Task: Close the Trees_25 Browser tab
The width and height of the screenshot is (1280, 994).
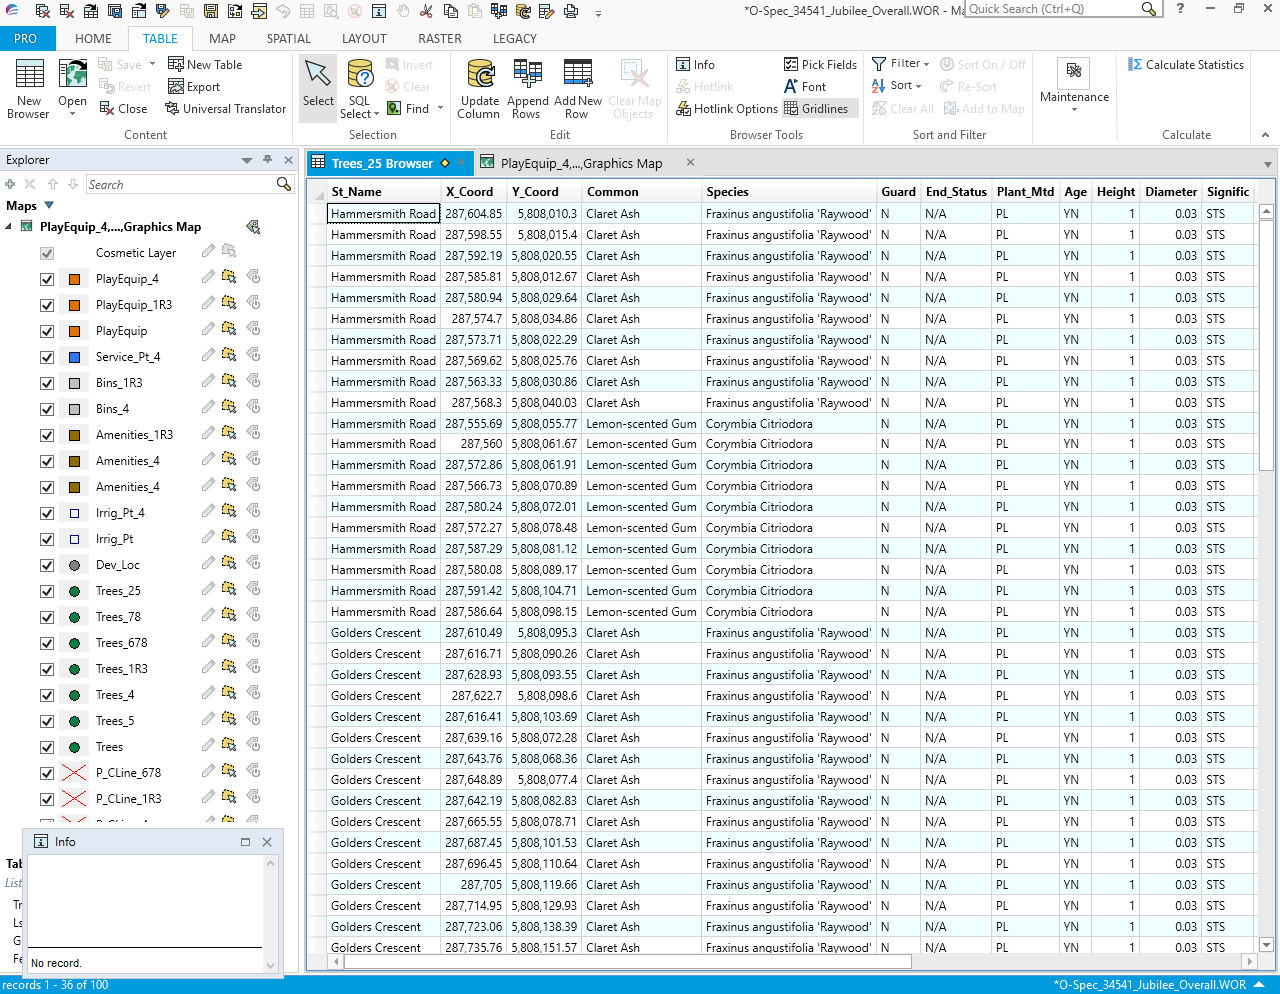Action: click(x=461, y=163)
